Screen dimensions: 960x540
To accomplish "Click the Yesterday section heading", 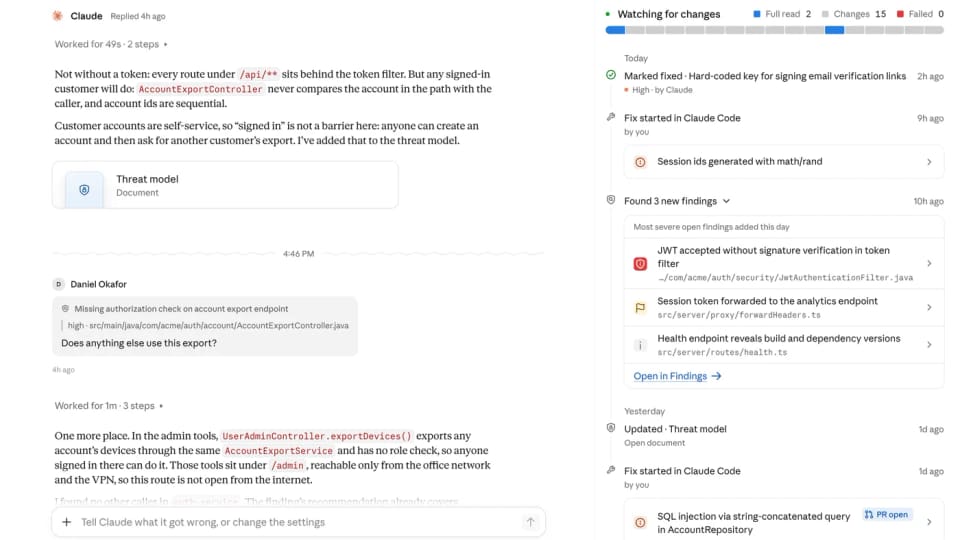I will pos(644,411).
